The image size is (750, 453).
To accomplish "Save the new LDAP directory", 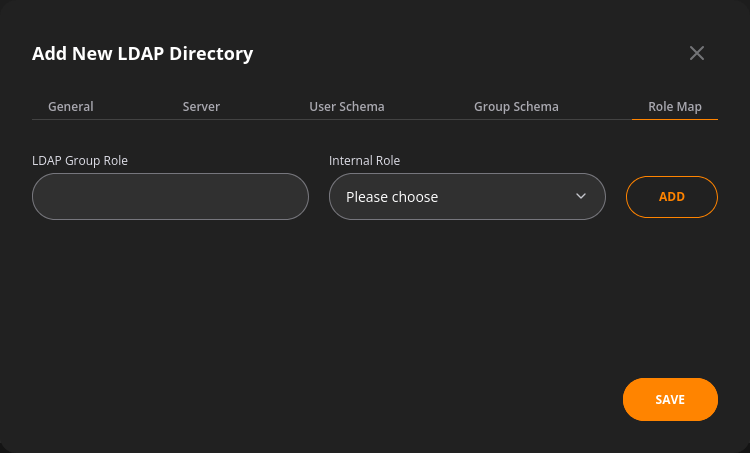I will pyautogui.click(x=670, y=399).
